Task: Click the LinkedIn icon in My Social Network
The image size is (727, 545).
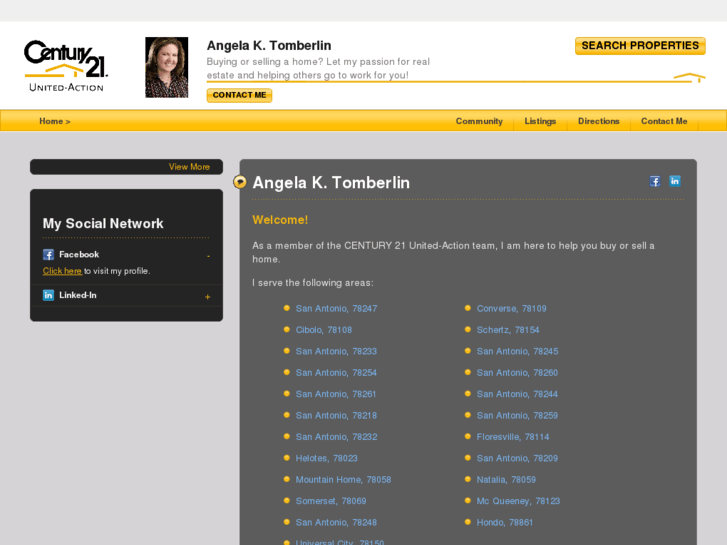Action: click(48, 295)
